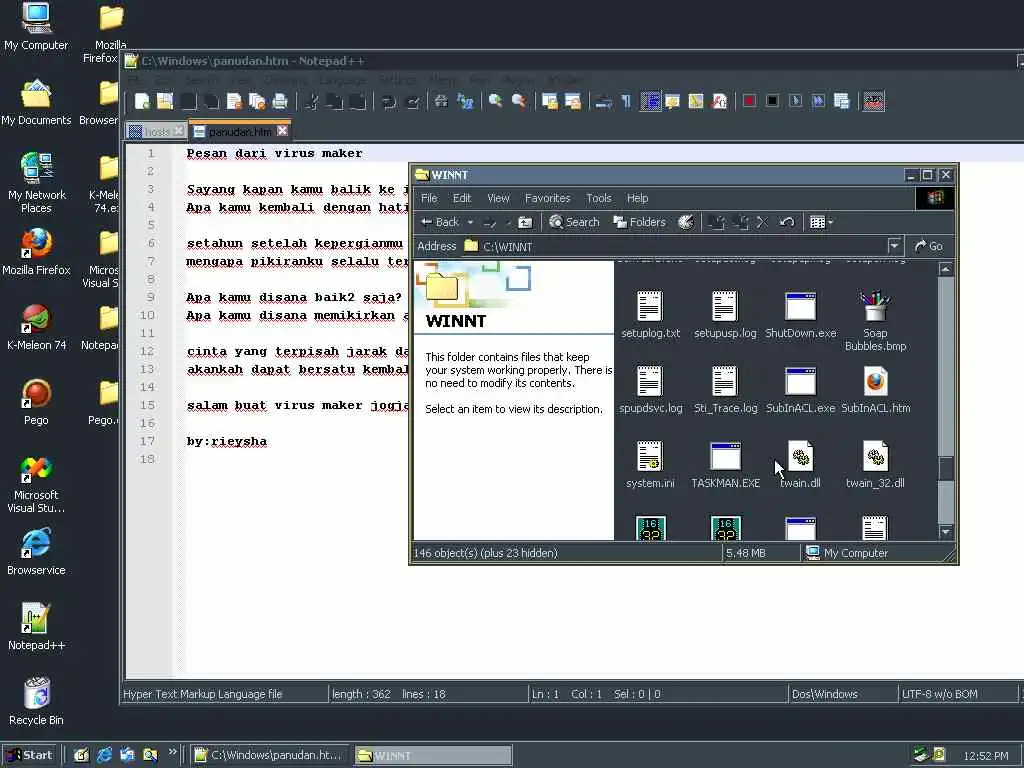1024x768 pixels.
Task: Click the WINNT file list scroll down arrow
Action: pyautogui.click(x=946, y=532)
